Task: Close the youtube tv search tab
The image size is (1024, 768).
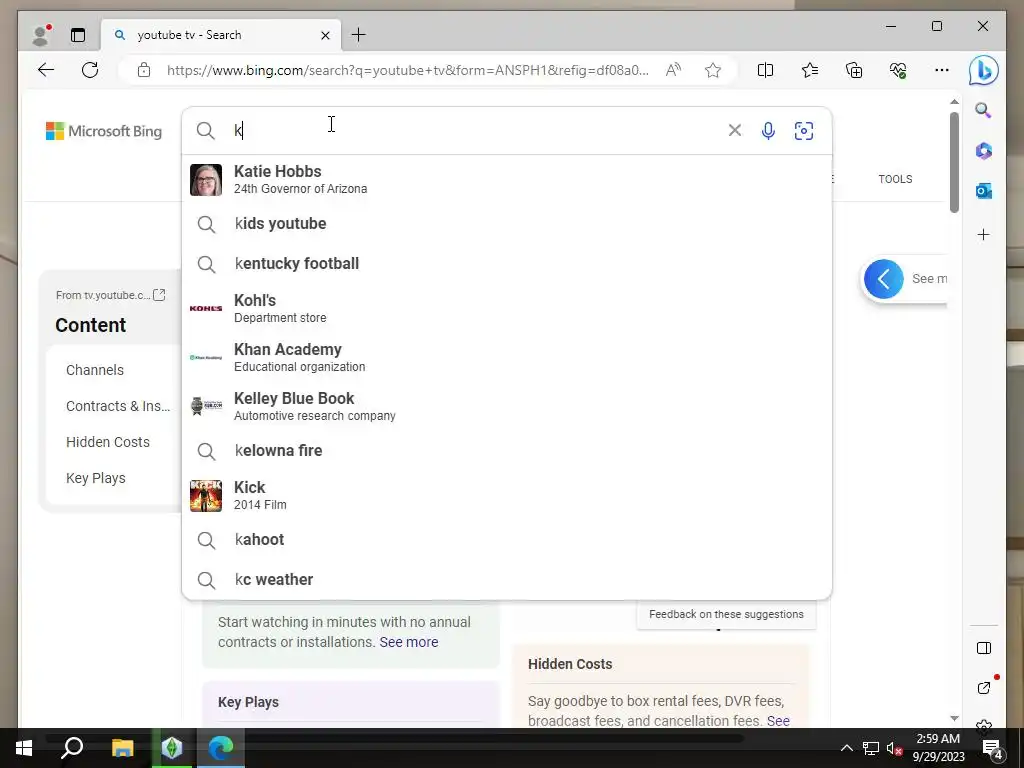Action: 325,35
